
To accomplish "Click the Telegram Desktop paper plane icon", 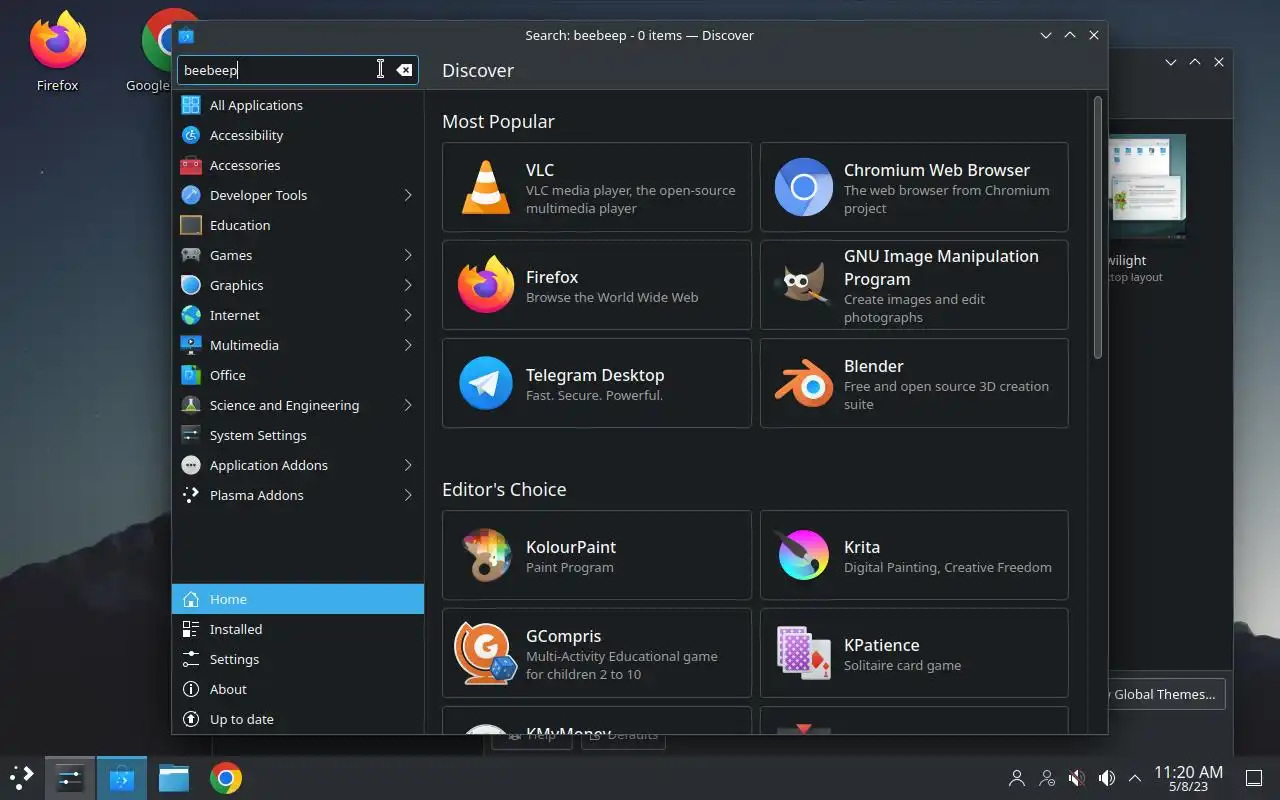I will pyautogui.click(x=486, y=383).
